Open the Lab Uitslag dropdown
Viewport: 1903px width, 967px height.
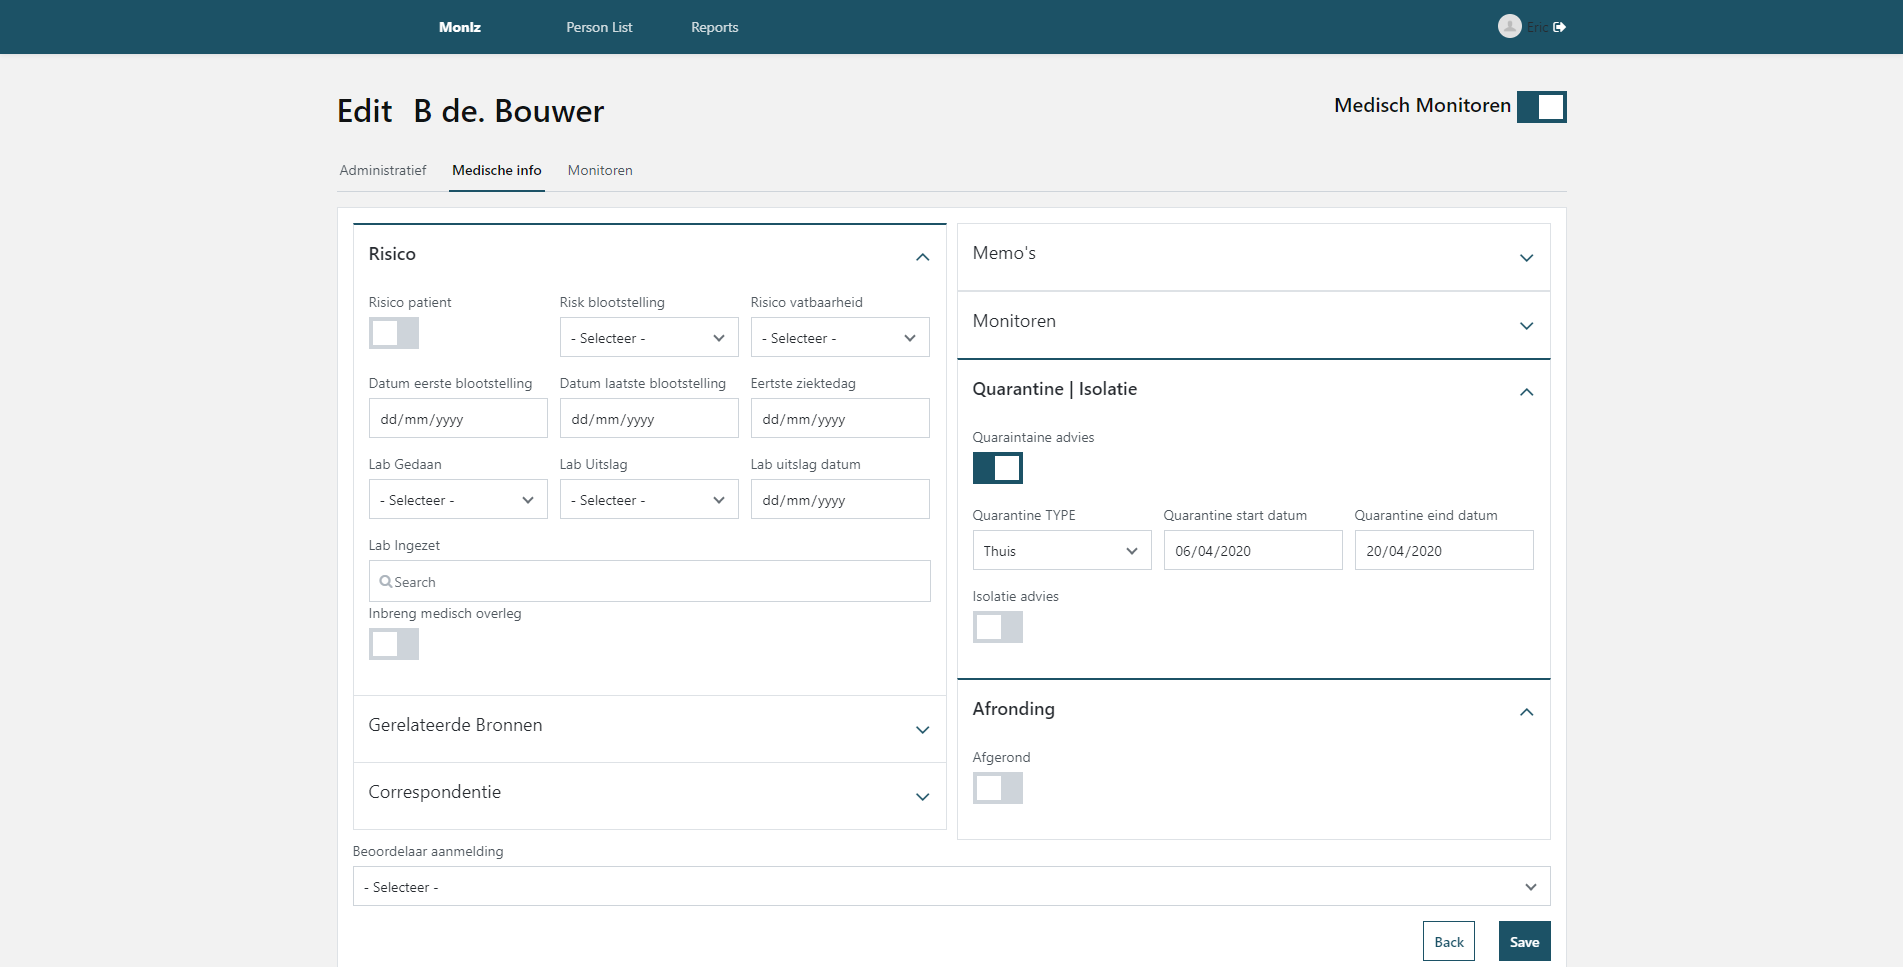(x=649, y=500)
